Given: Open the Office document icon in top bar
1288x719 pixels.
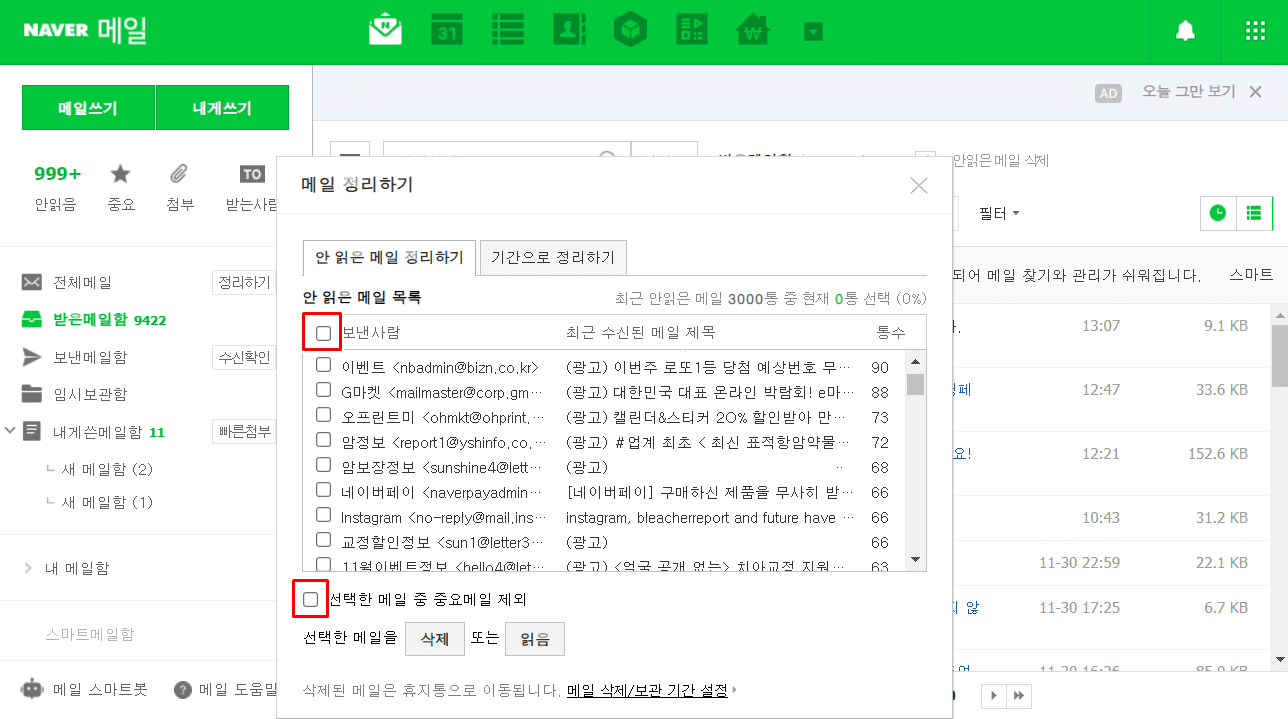Looking at the screenshot, I should 692,30.
